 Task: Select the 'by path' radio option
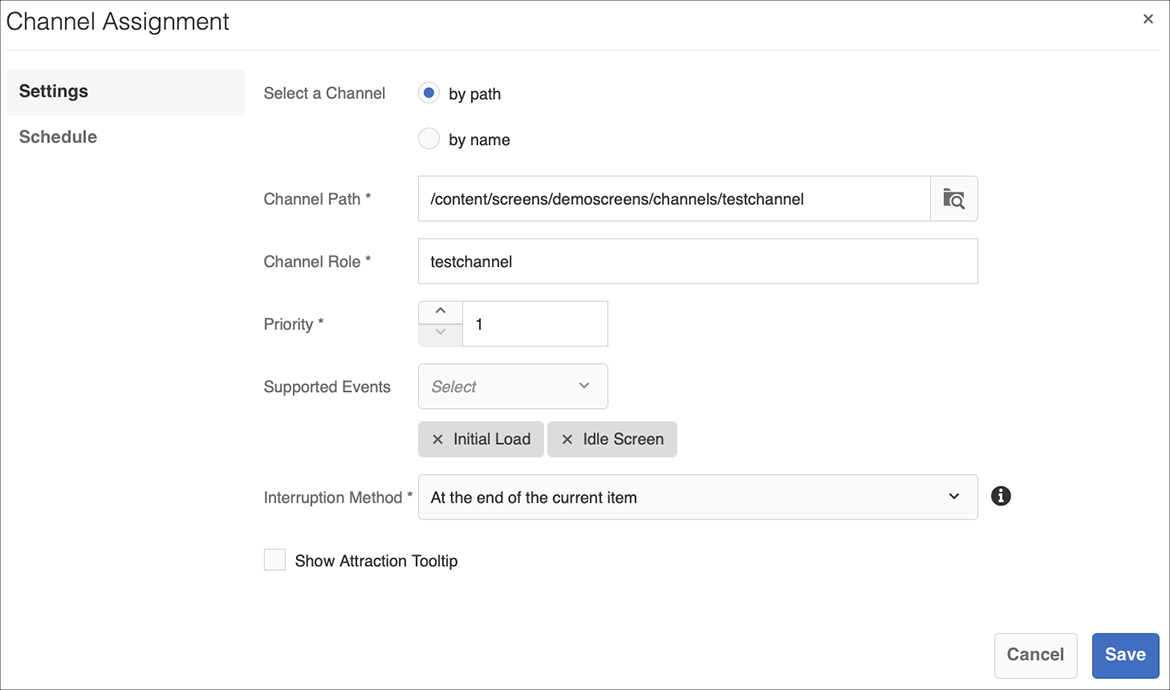tap(429, 93)
